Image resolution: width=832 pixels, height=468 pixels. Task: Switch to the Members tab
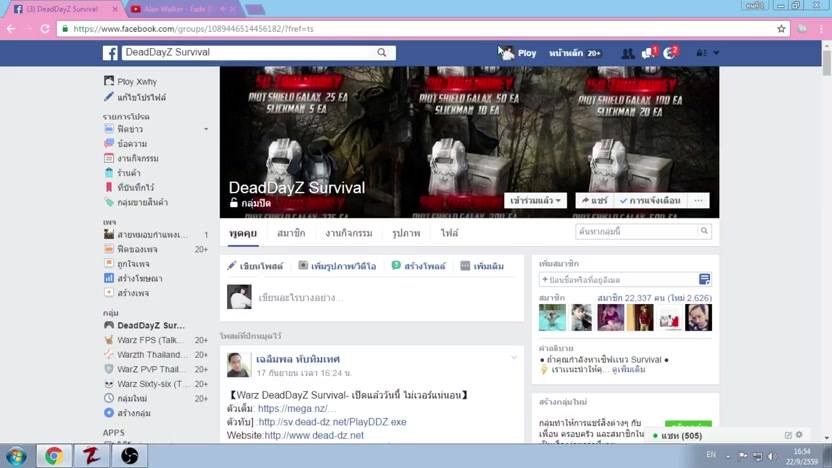click(x=291, y=233)
